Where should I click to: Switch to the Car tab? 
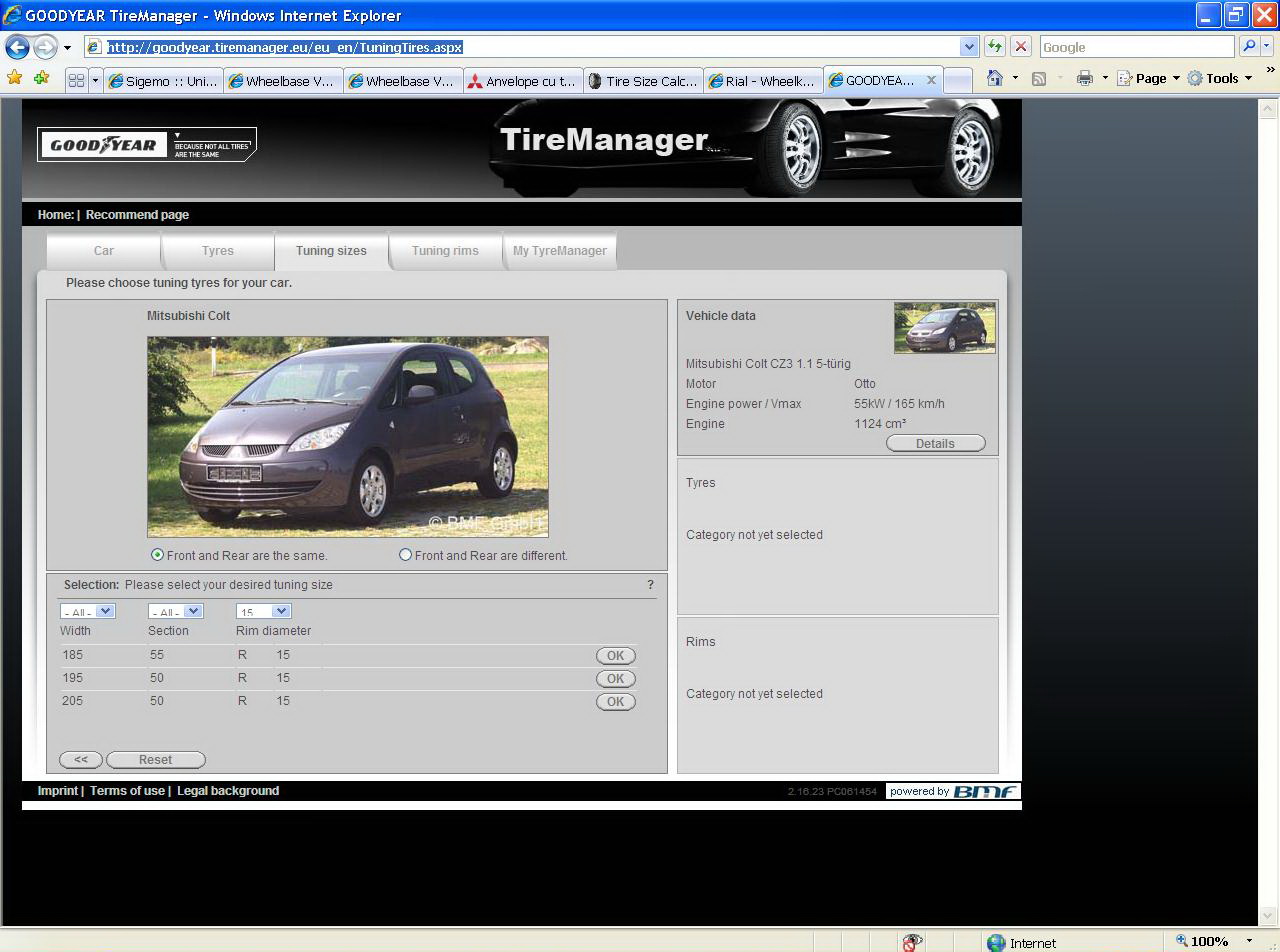pyautogui.click(x=104, y=251)
